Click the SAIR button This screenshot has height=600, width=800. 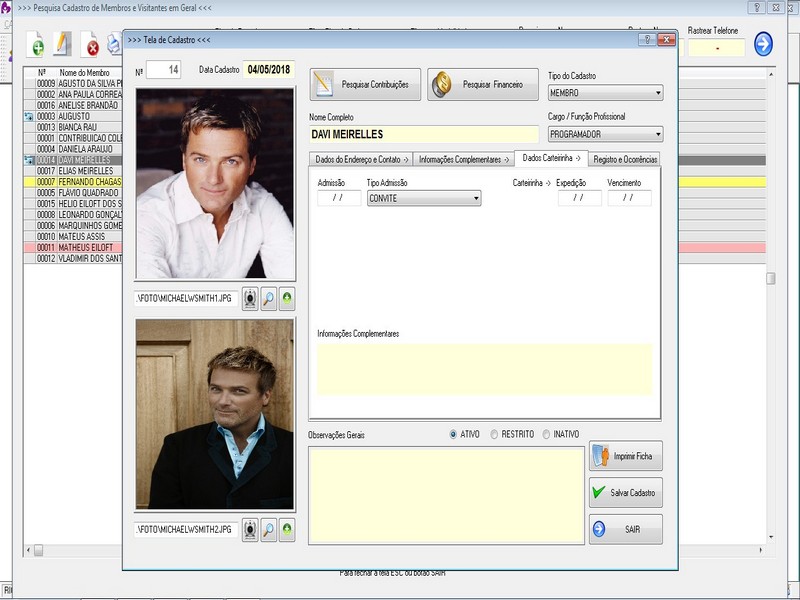(626, 530)
